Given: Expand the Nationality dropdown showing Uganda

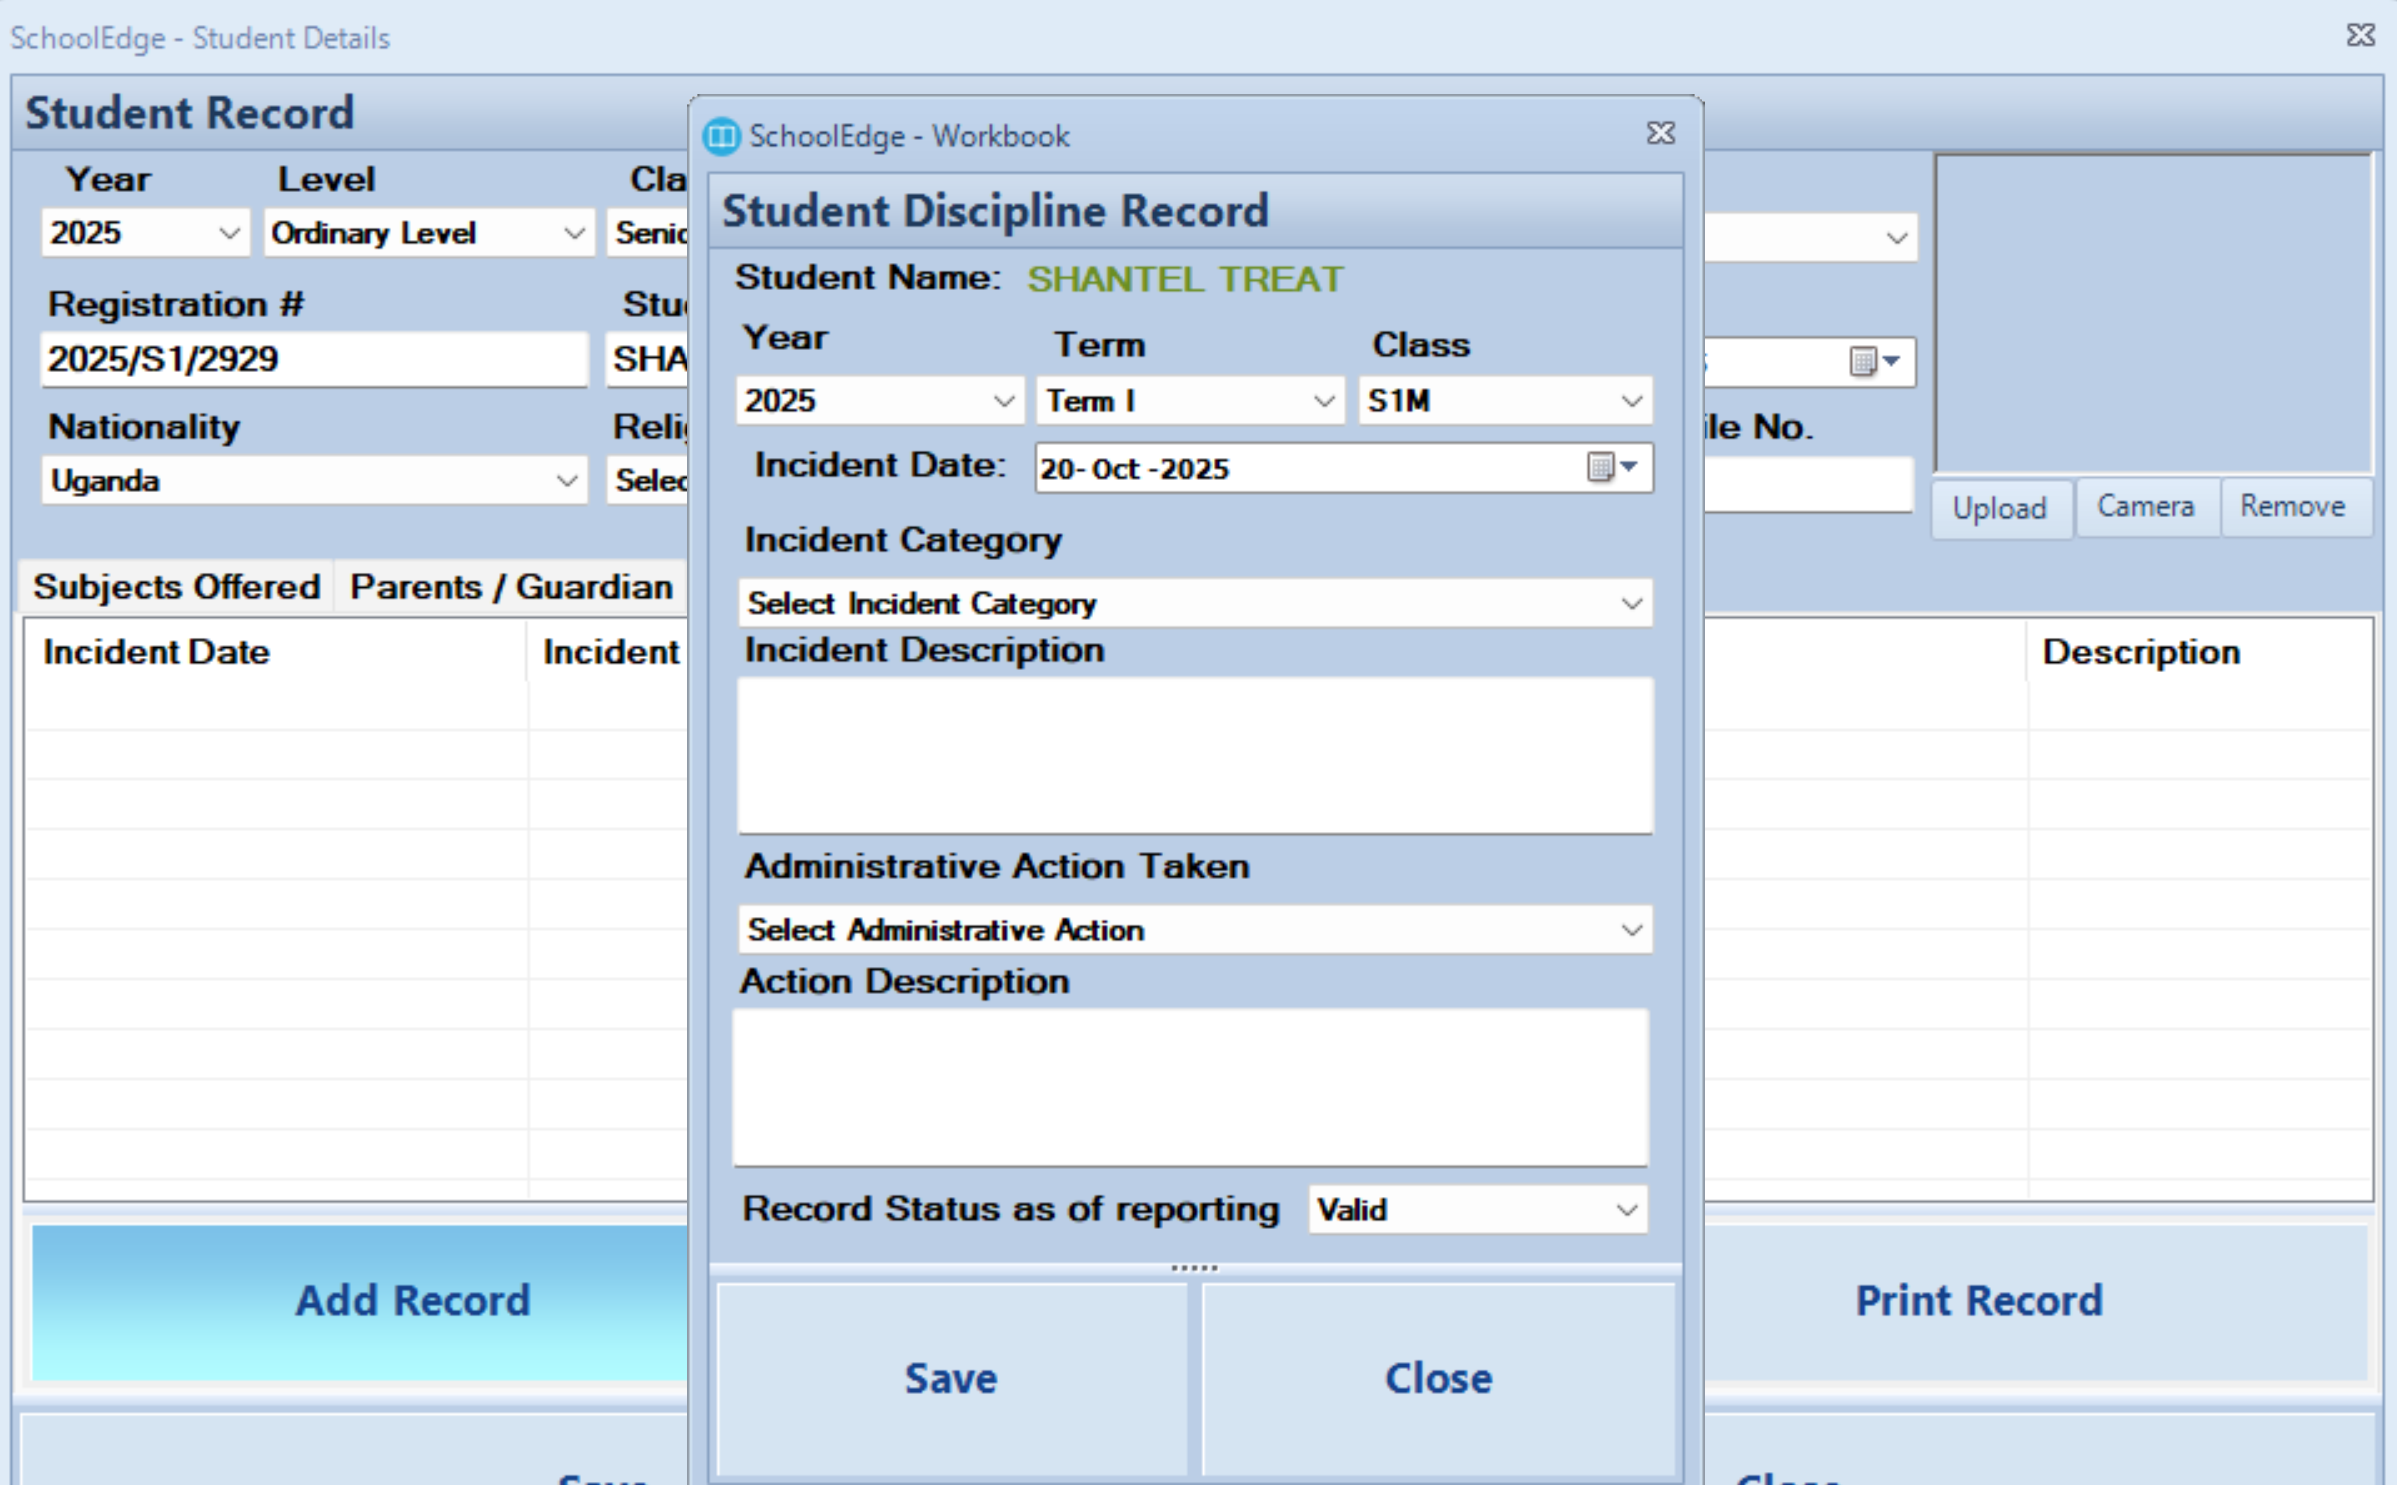Looking at the screenshot, I should [566, 481].
